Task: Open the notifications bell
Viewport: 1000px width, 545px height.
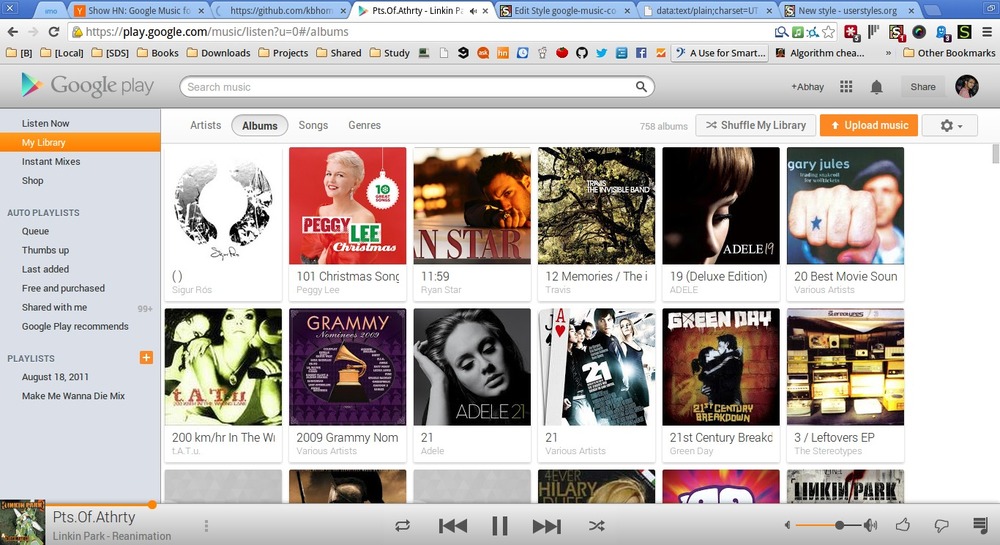Action: click(x=877, y=87)
